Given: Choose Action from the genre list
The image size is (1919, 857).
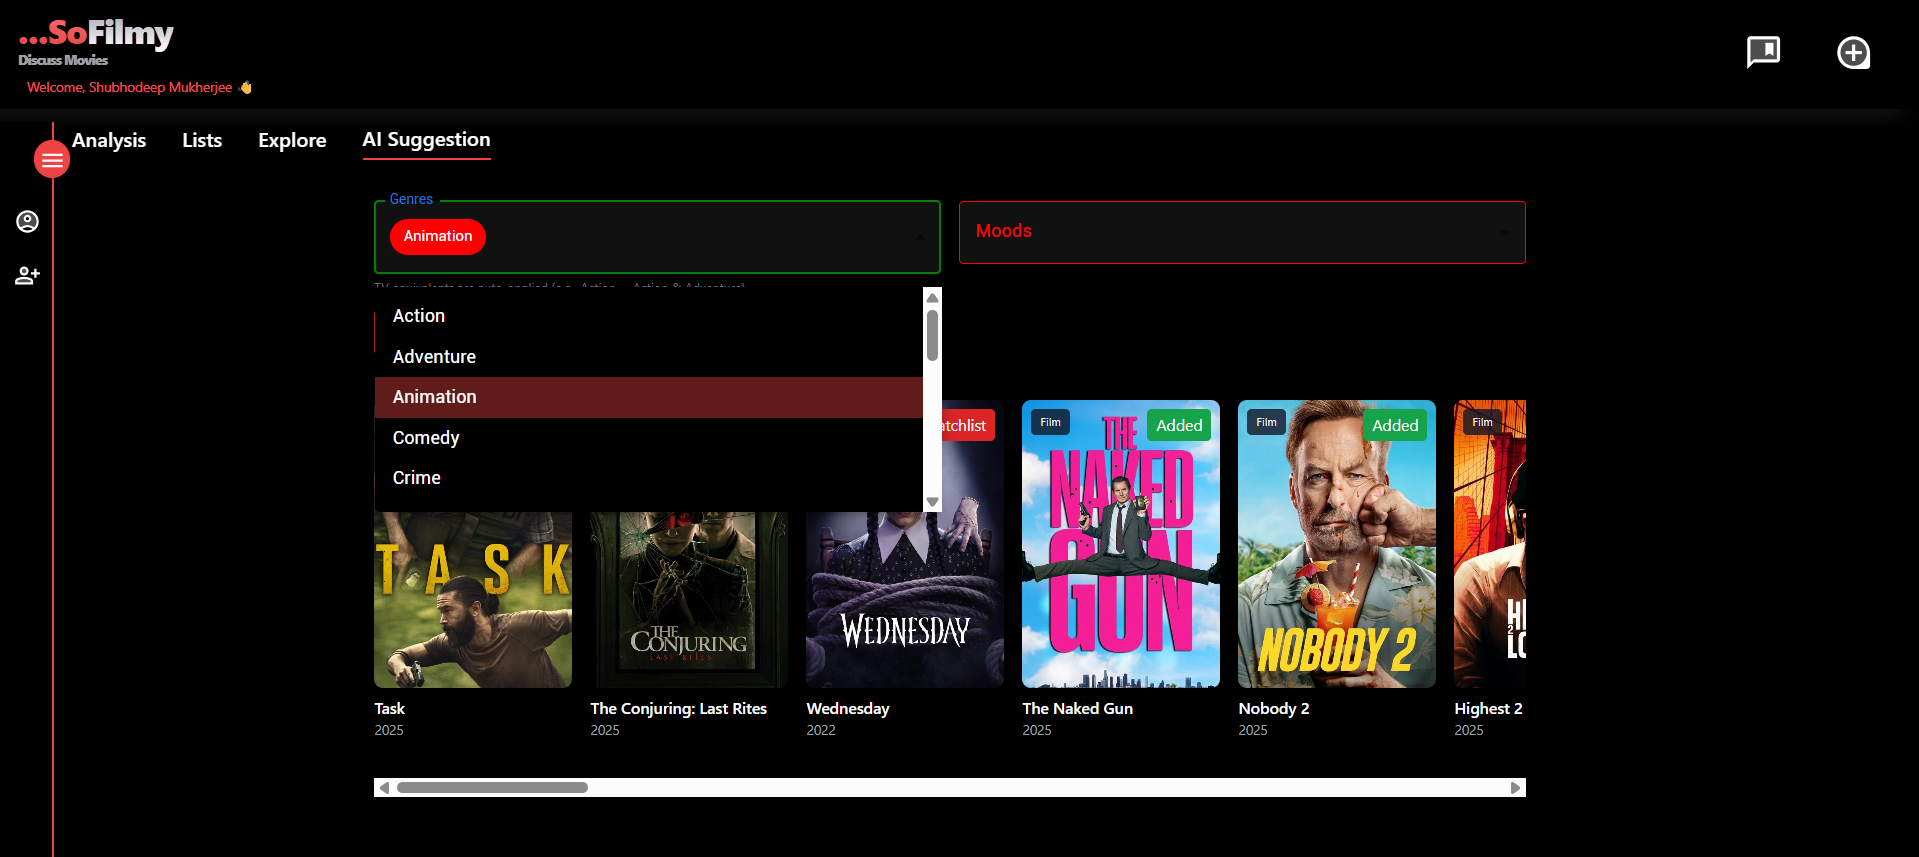Looking at the screenshot, I should click(648, 316).
